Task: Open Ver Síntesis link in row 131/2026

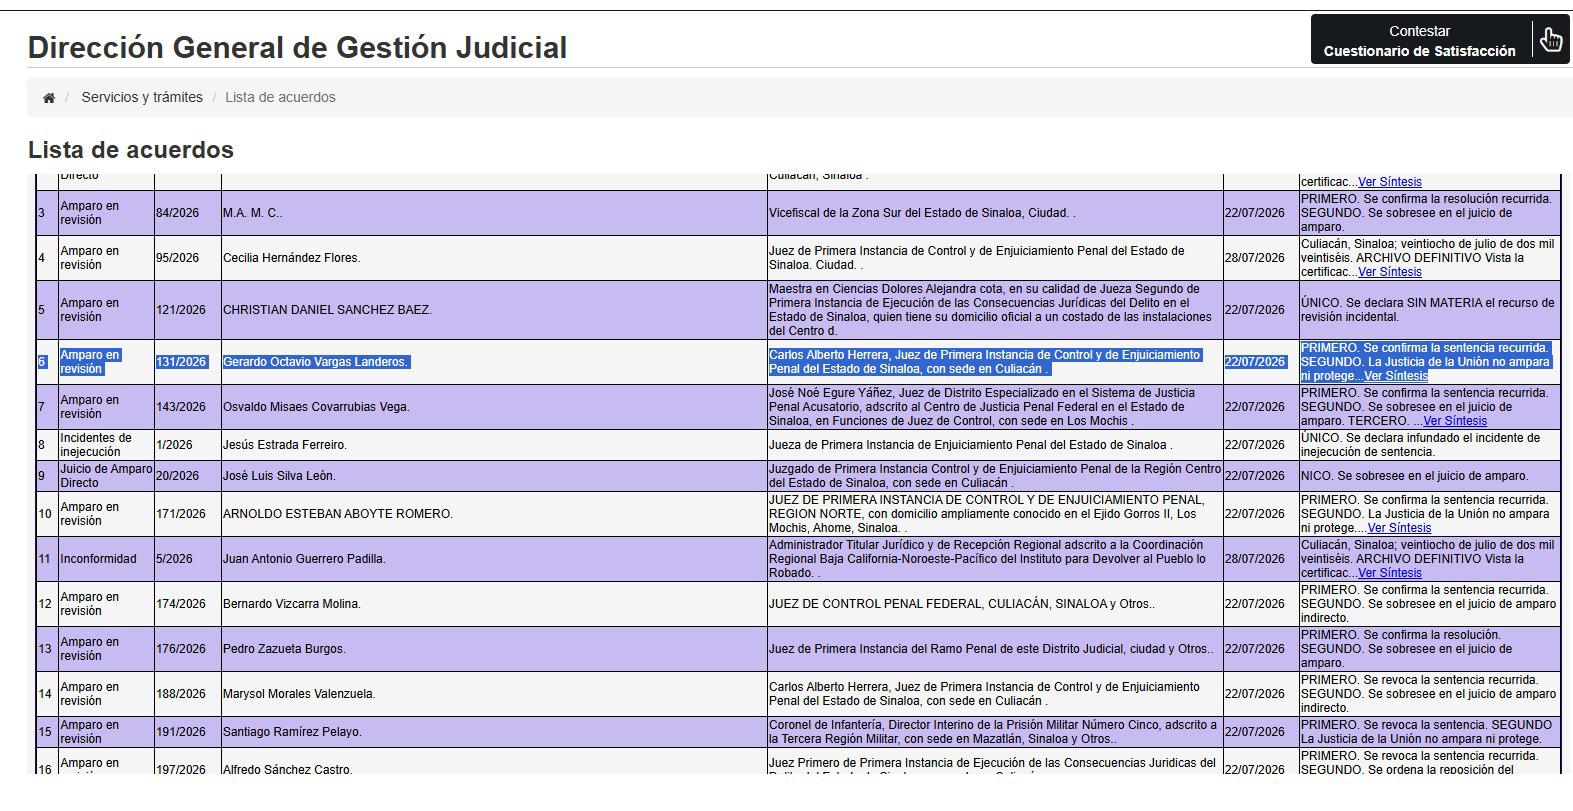Action: (x=1395, y=376)
